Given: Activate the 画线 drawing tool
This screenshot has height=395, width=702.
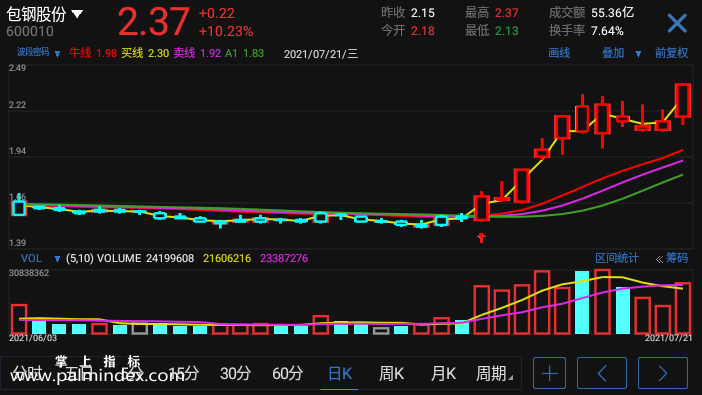Looking at the screenshot, I should [x=559, y=53].
